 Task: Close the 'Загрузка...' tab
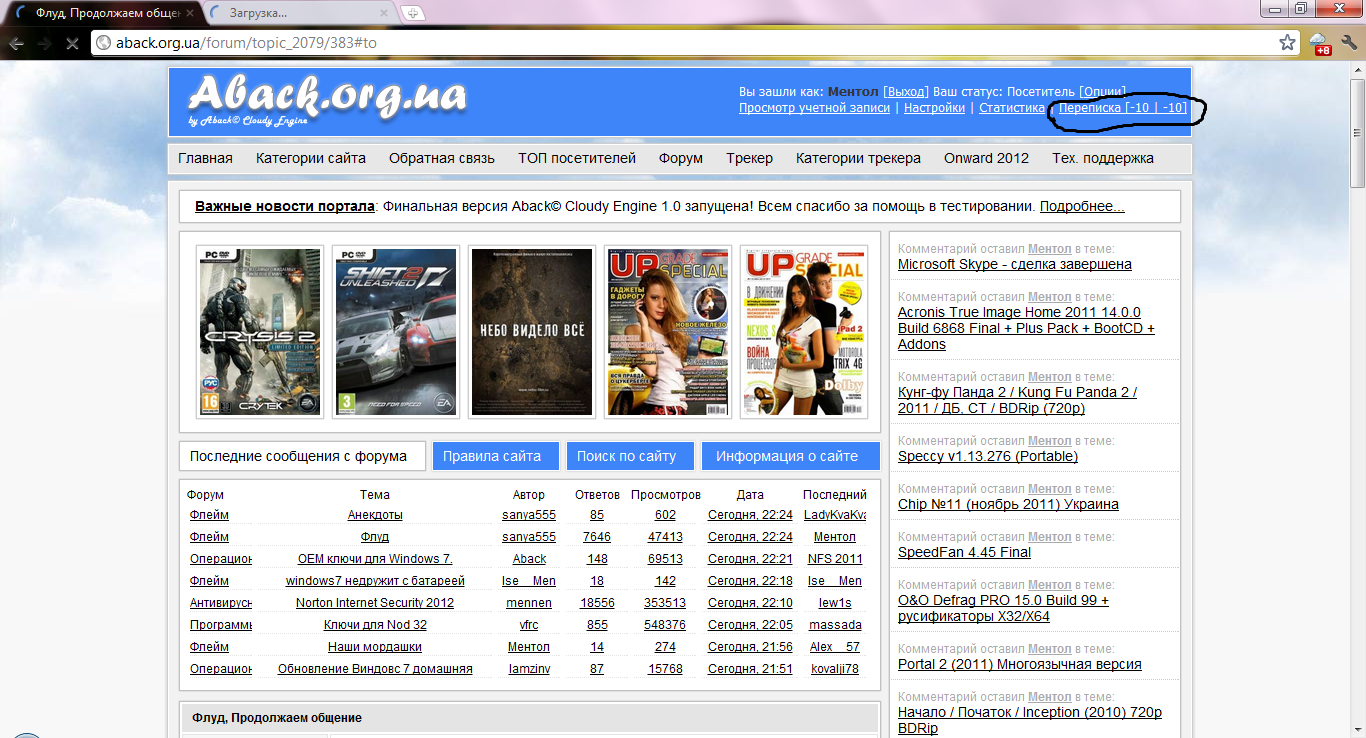coord(383,13)
